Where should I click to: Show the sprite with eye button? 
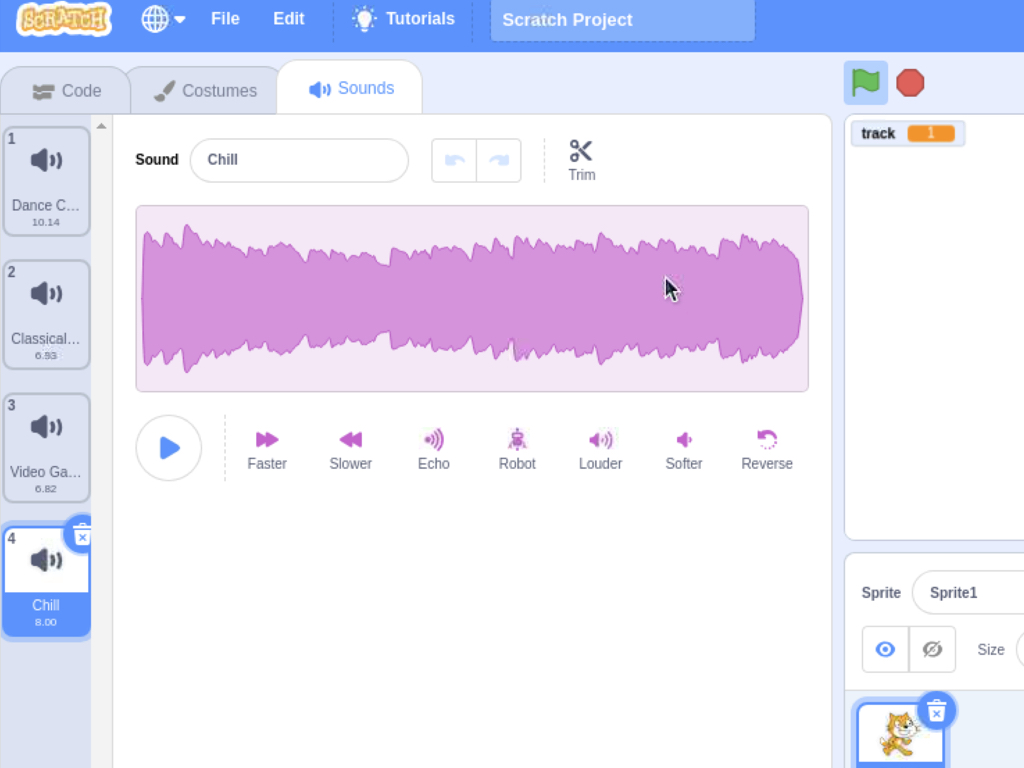pos(886,649)
